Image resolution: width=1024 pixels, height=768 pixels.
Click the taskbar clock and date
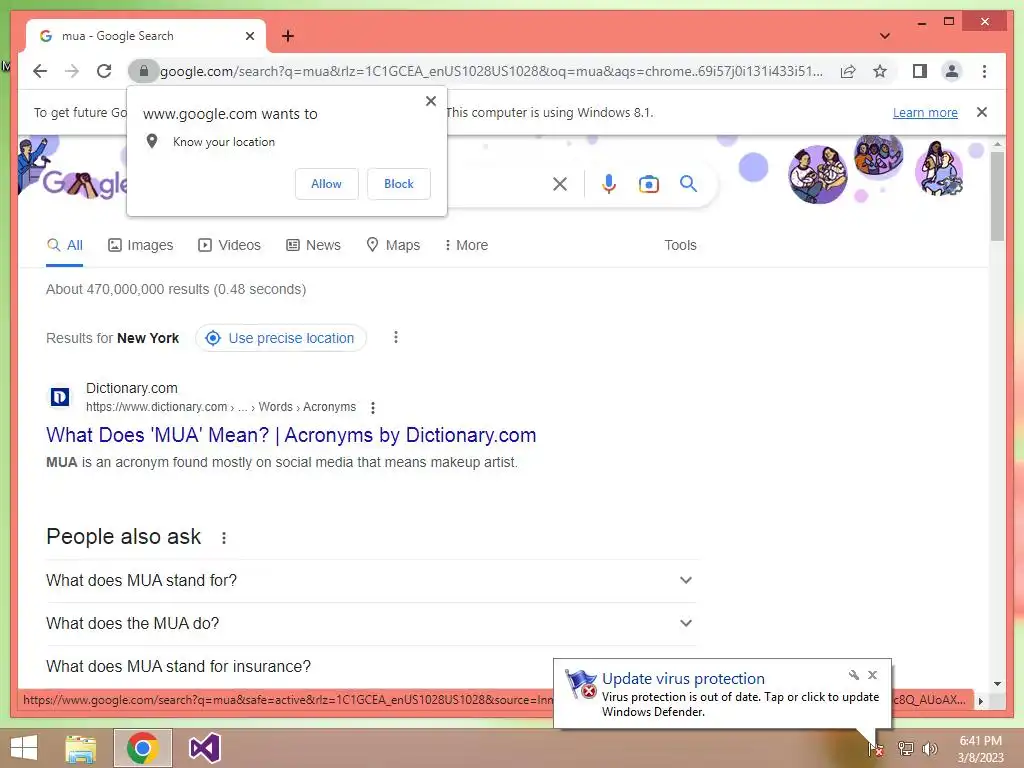[x=980, y=749]
